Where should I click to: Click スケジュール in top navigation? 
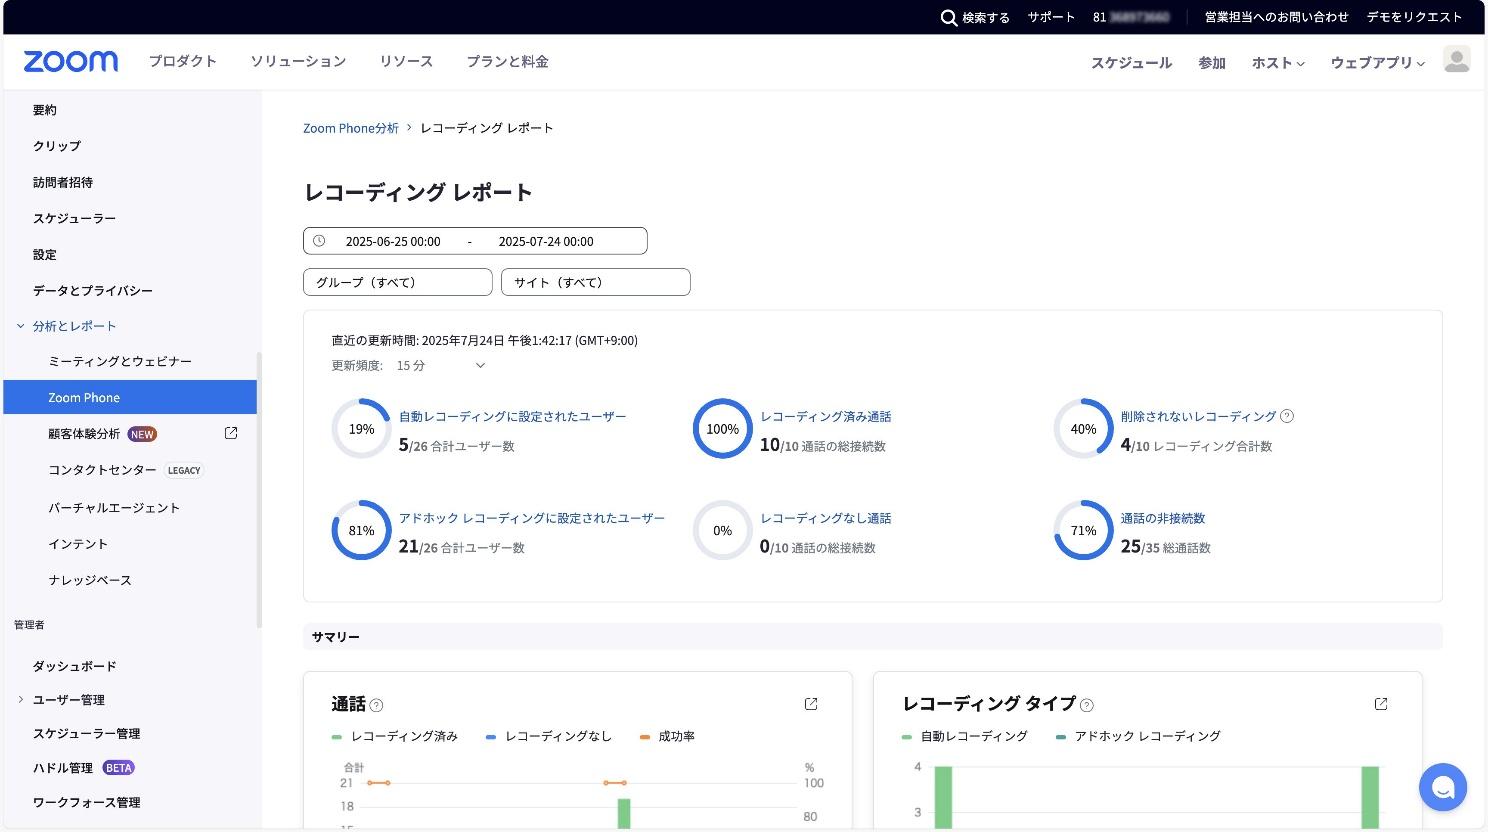(x=1131, y=62)
